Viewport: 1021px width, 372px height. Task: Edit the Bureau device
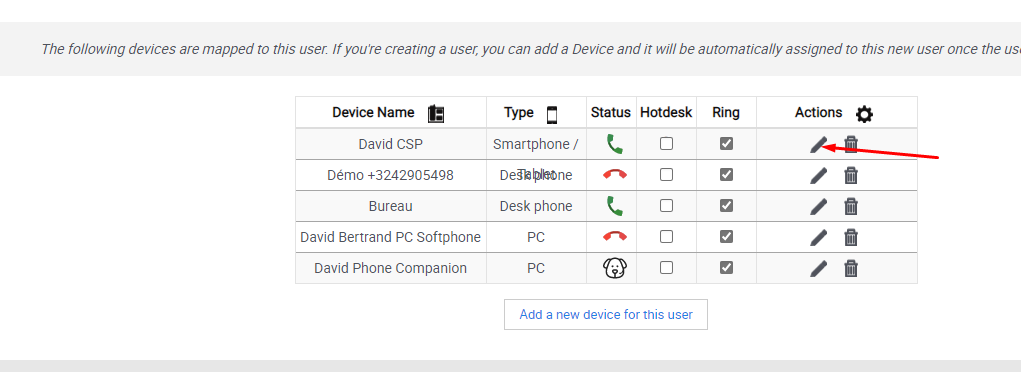point(818,207)
